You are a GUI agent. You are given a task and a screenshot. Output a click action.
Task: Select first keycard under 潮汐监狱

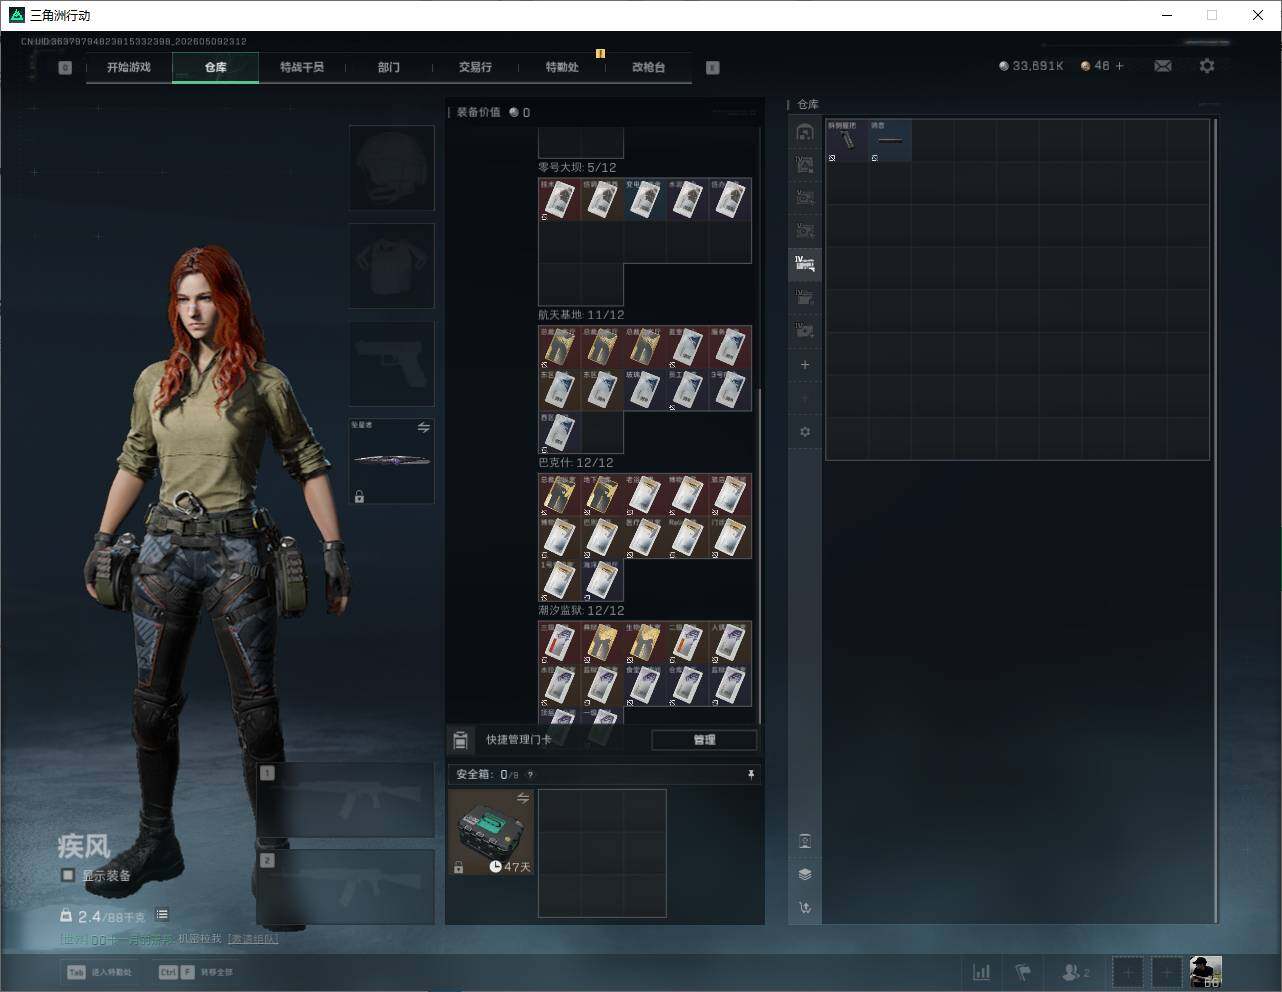coord(560,643)
